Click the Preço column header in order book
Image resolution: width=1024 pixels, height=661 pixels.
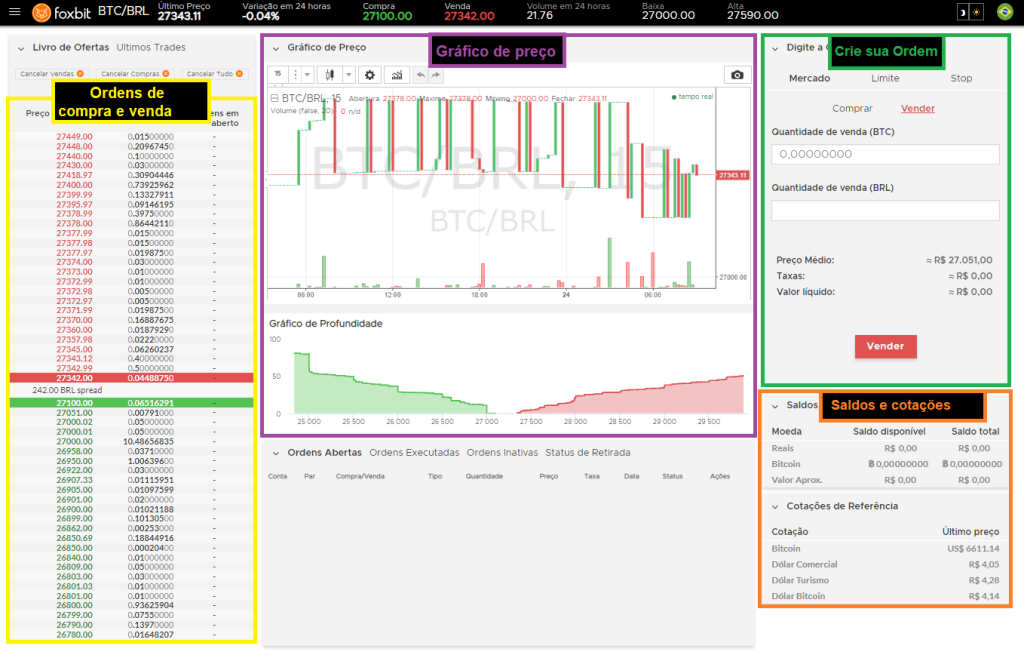[x=37, y=114]
